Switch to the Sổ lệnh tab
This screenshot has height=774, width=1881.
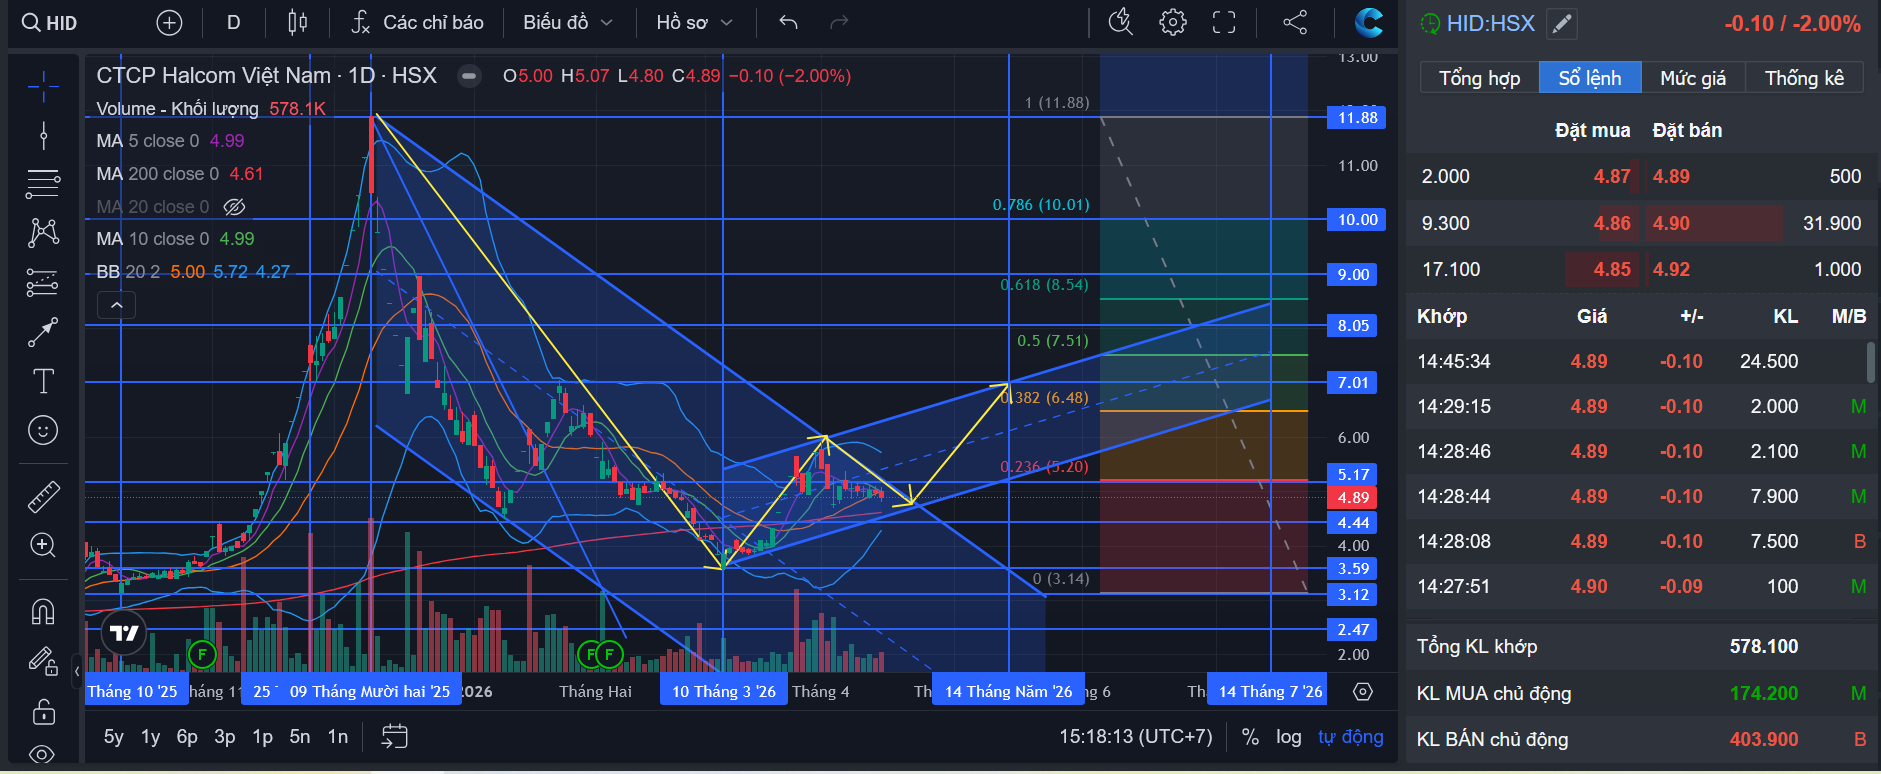(x=1590, y=78)
